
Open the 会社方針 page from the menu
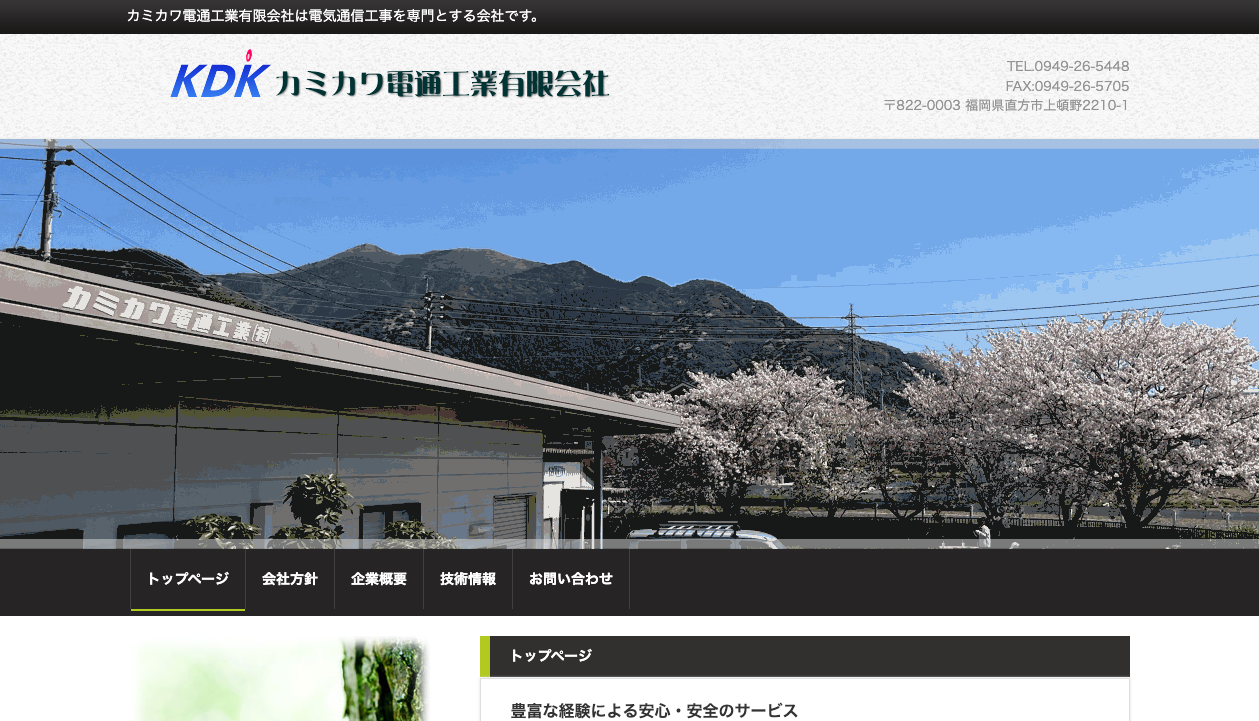click(290, 579)
